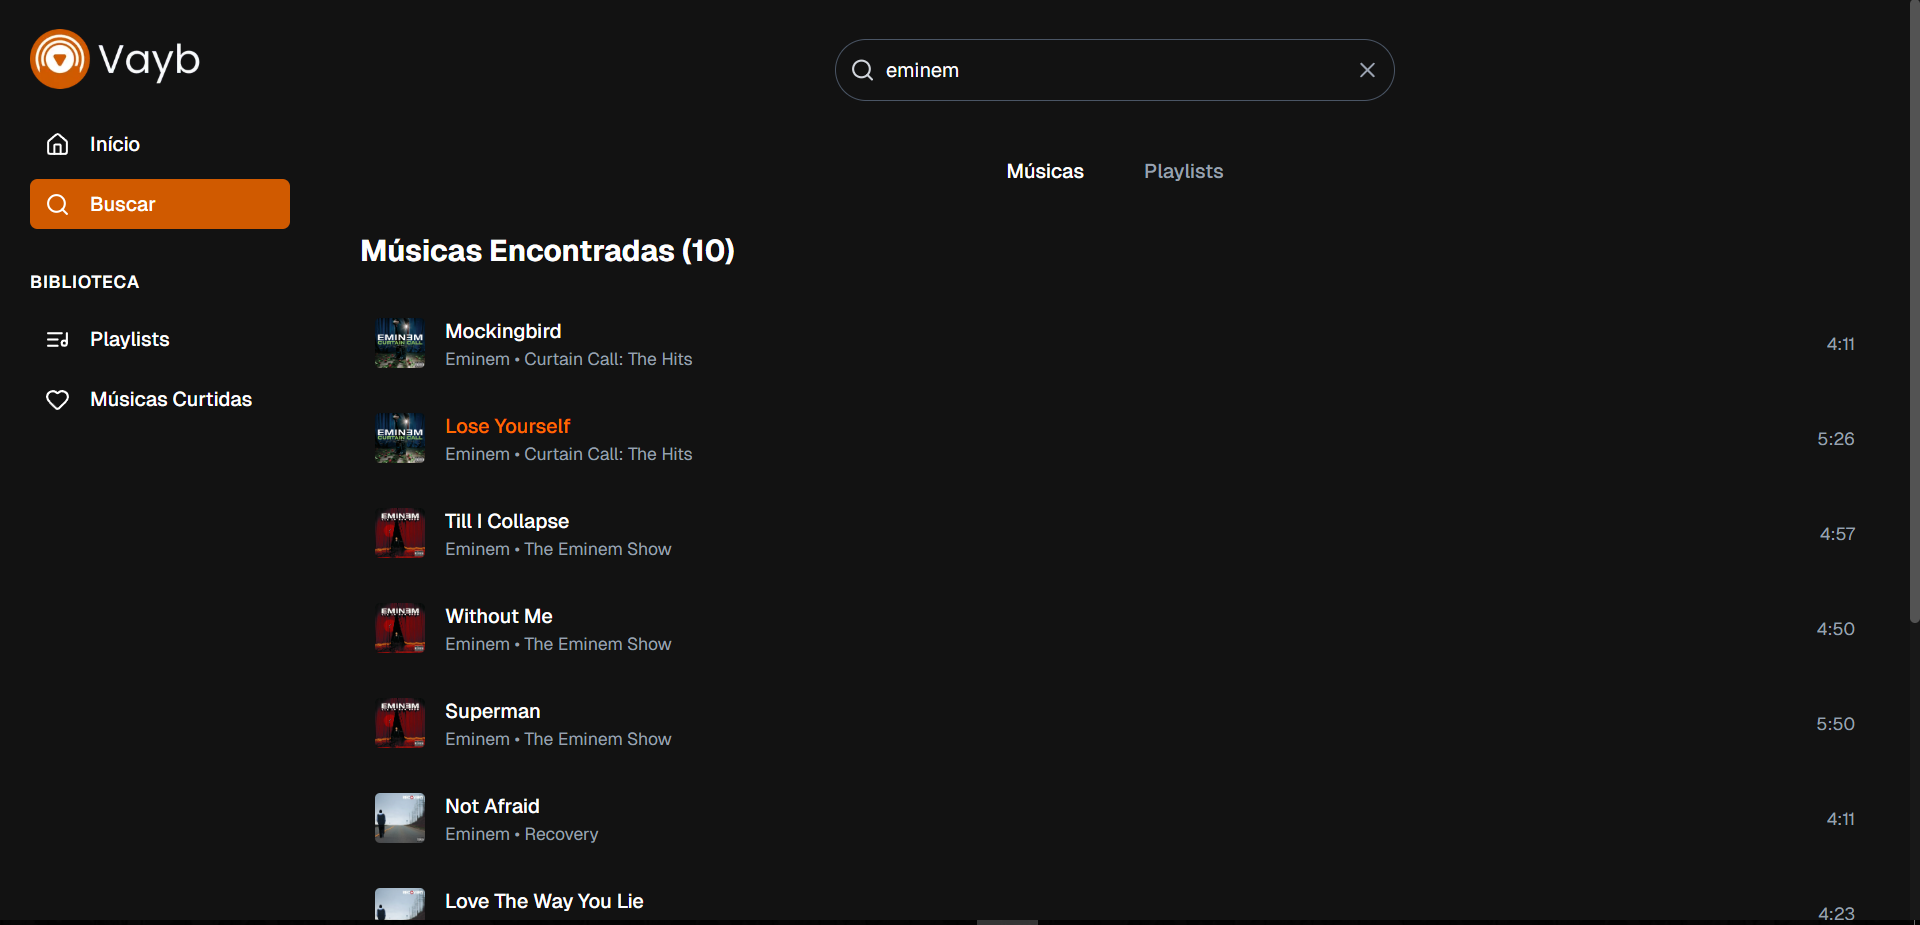Play the song Superman
Image resolution: width=1920 pixels, height=925 pixels.
click(492, 711)
